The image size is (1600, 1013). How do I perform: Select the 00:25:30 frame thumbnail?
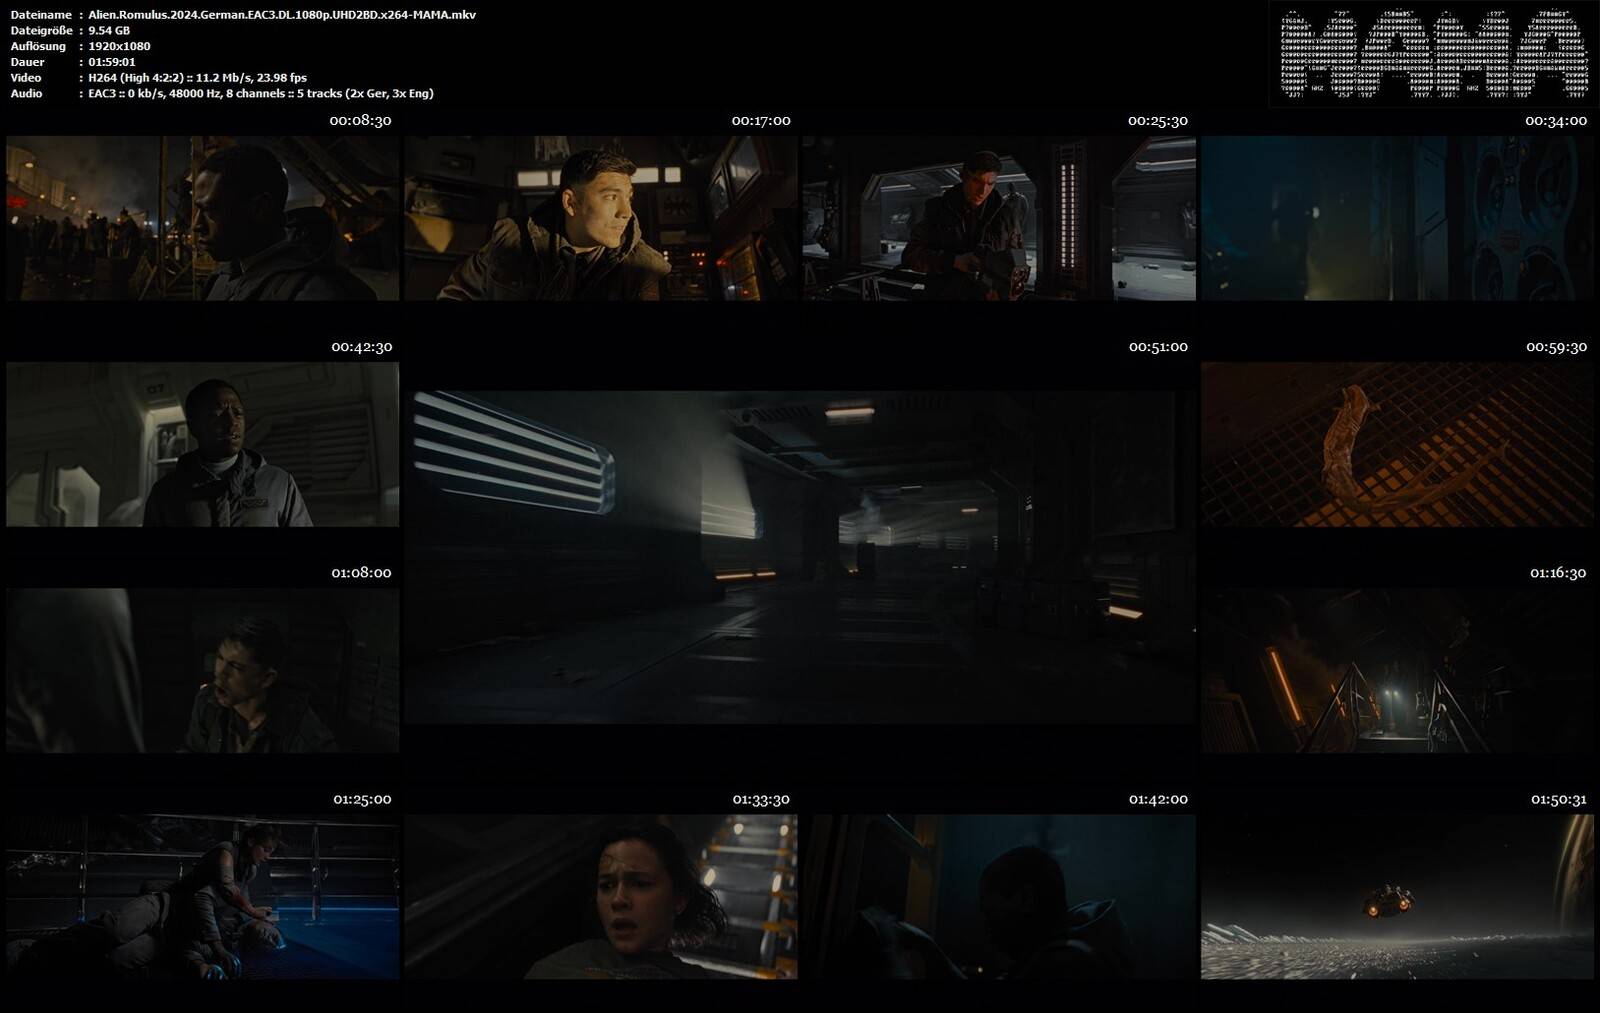tap(999, 218)
